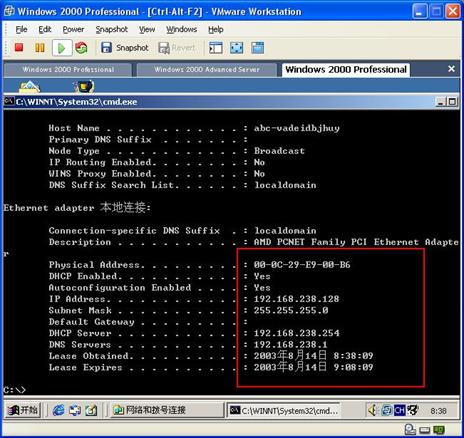Launch Internet Explorer from the quick launch bar
Viewport: 464px width, 438px height.
coord(58,410)
